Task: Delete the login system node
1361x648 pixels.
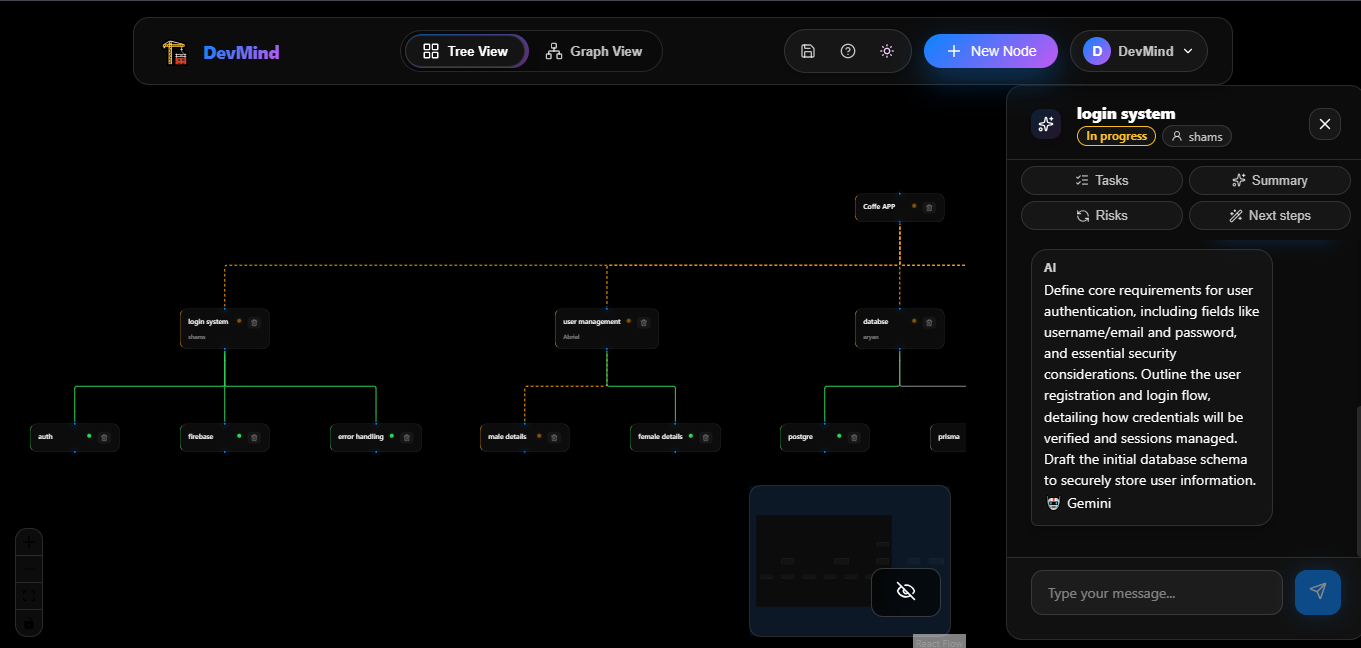Action: 254,322
